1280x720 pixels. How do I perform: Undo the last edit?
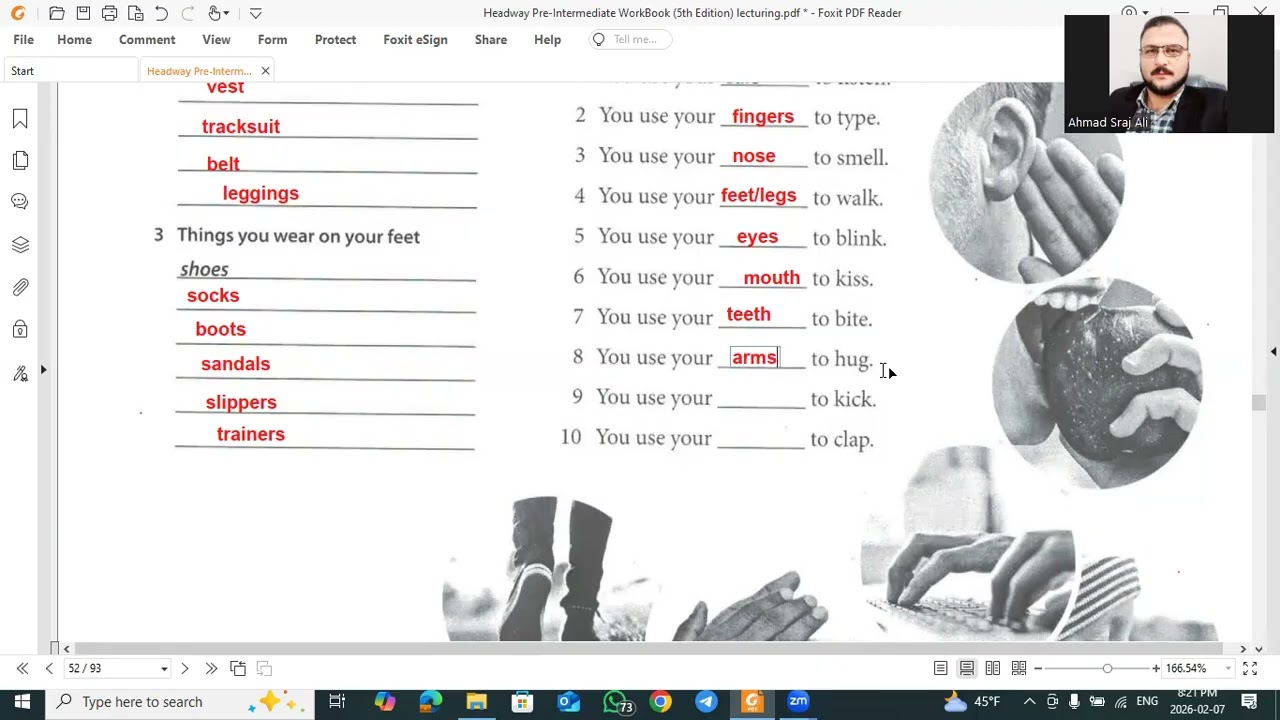coord(161,13)
